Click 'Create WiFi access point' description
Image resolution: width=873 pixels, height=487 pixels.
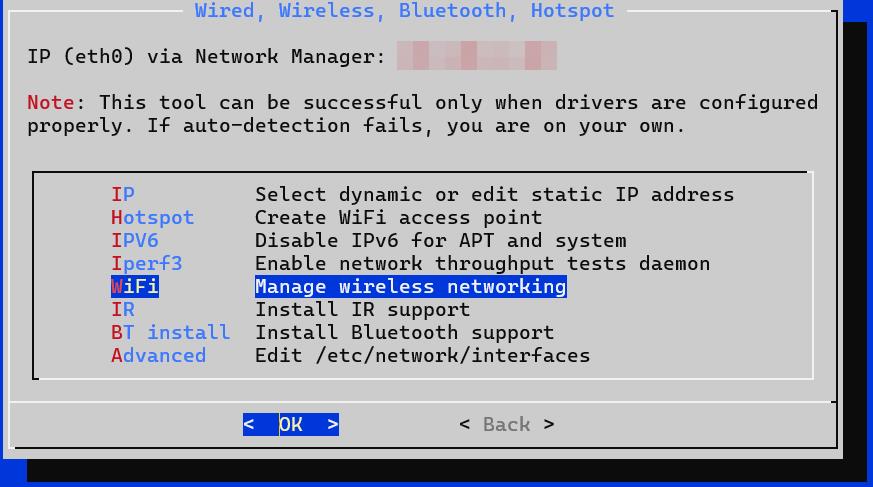399,217
